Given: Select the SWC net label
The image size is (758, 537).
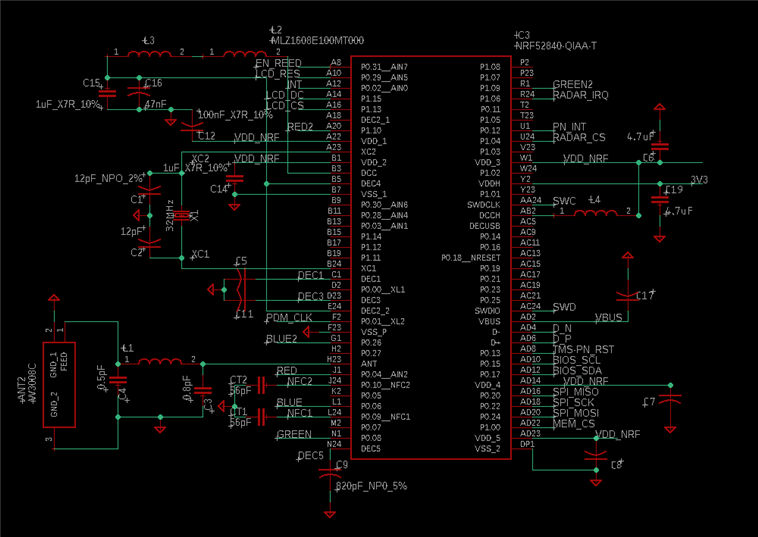Looking at the screenshot, I should (x=564, y=201).
